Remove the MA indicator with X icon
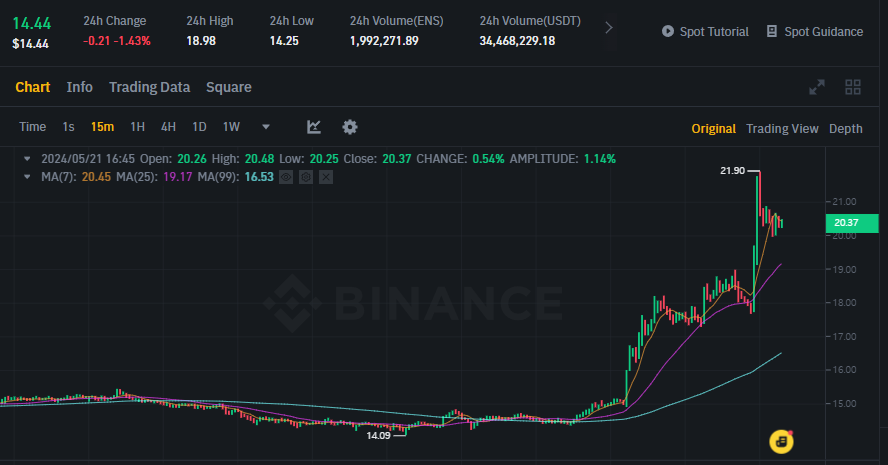888x465 pixels. [326, 177]
